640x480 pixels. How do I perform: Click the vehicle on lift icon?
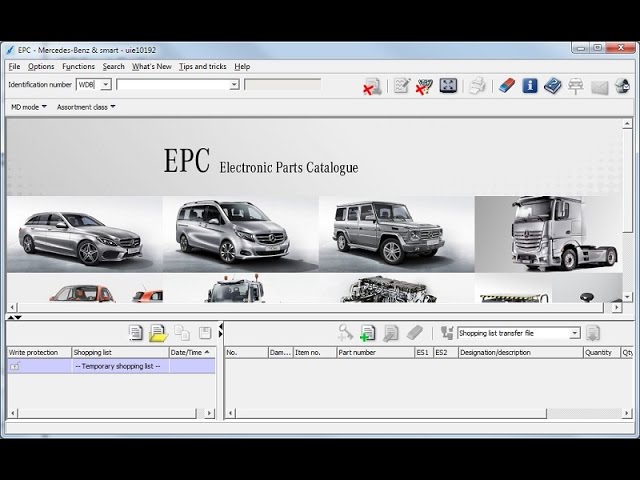(576, 86)
